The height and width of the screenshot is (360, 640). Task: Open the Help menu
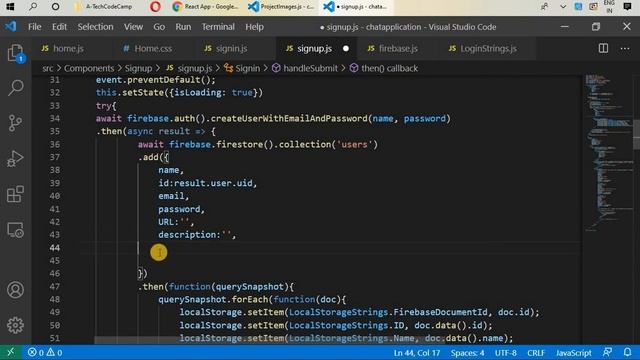tap(254, 27)
